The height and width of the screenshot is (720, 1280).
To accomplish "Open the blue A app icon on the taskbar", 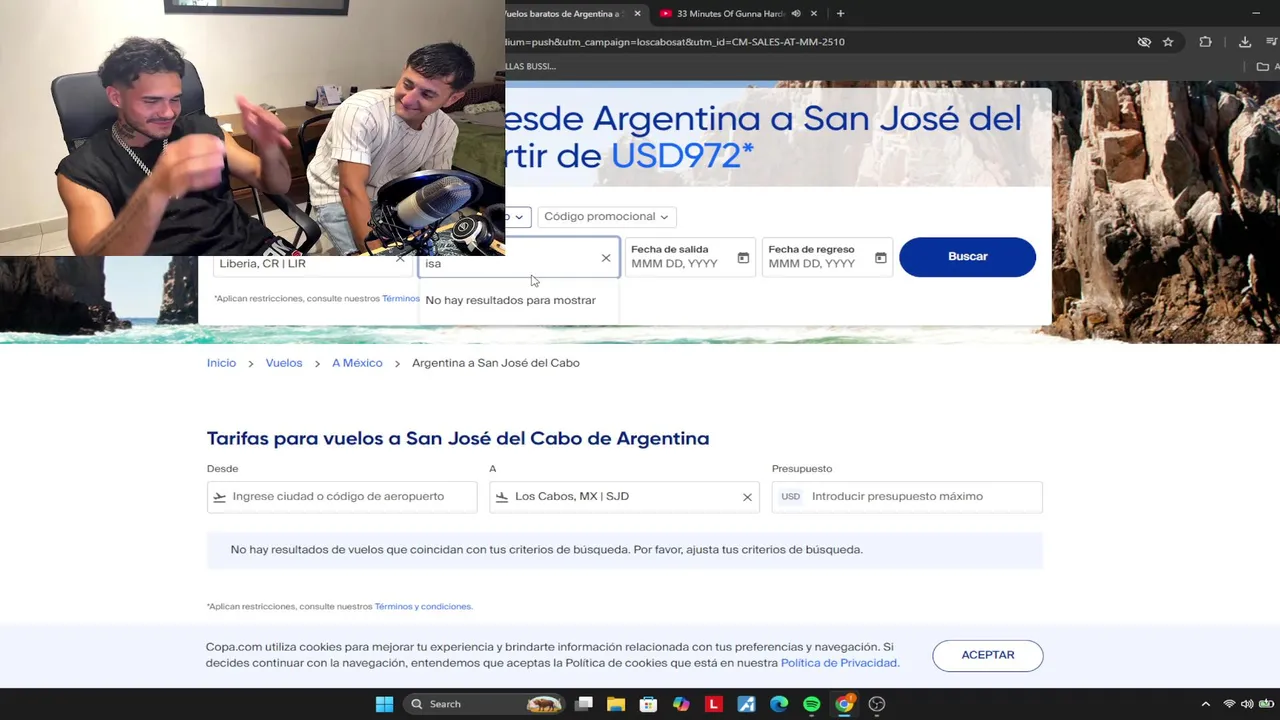I will pos(746,704).
